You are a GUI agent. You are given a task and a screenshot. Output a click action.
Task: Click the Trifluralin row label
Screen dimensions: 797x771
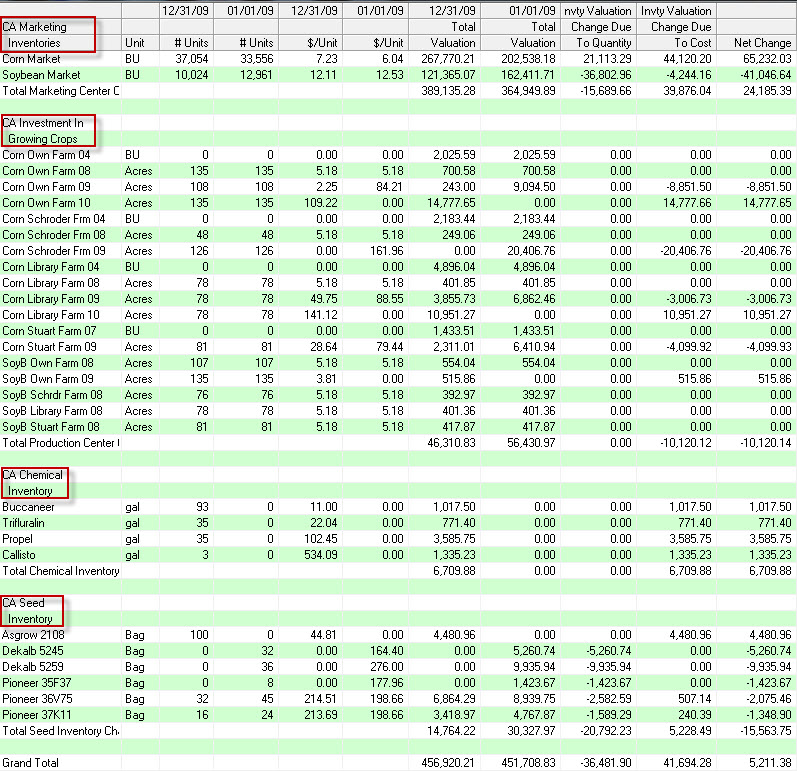pos(25,523)
